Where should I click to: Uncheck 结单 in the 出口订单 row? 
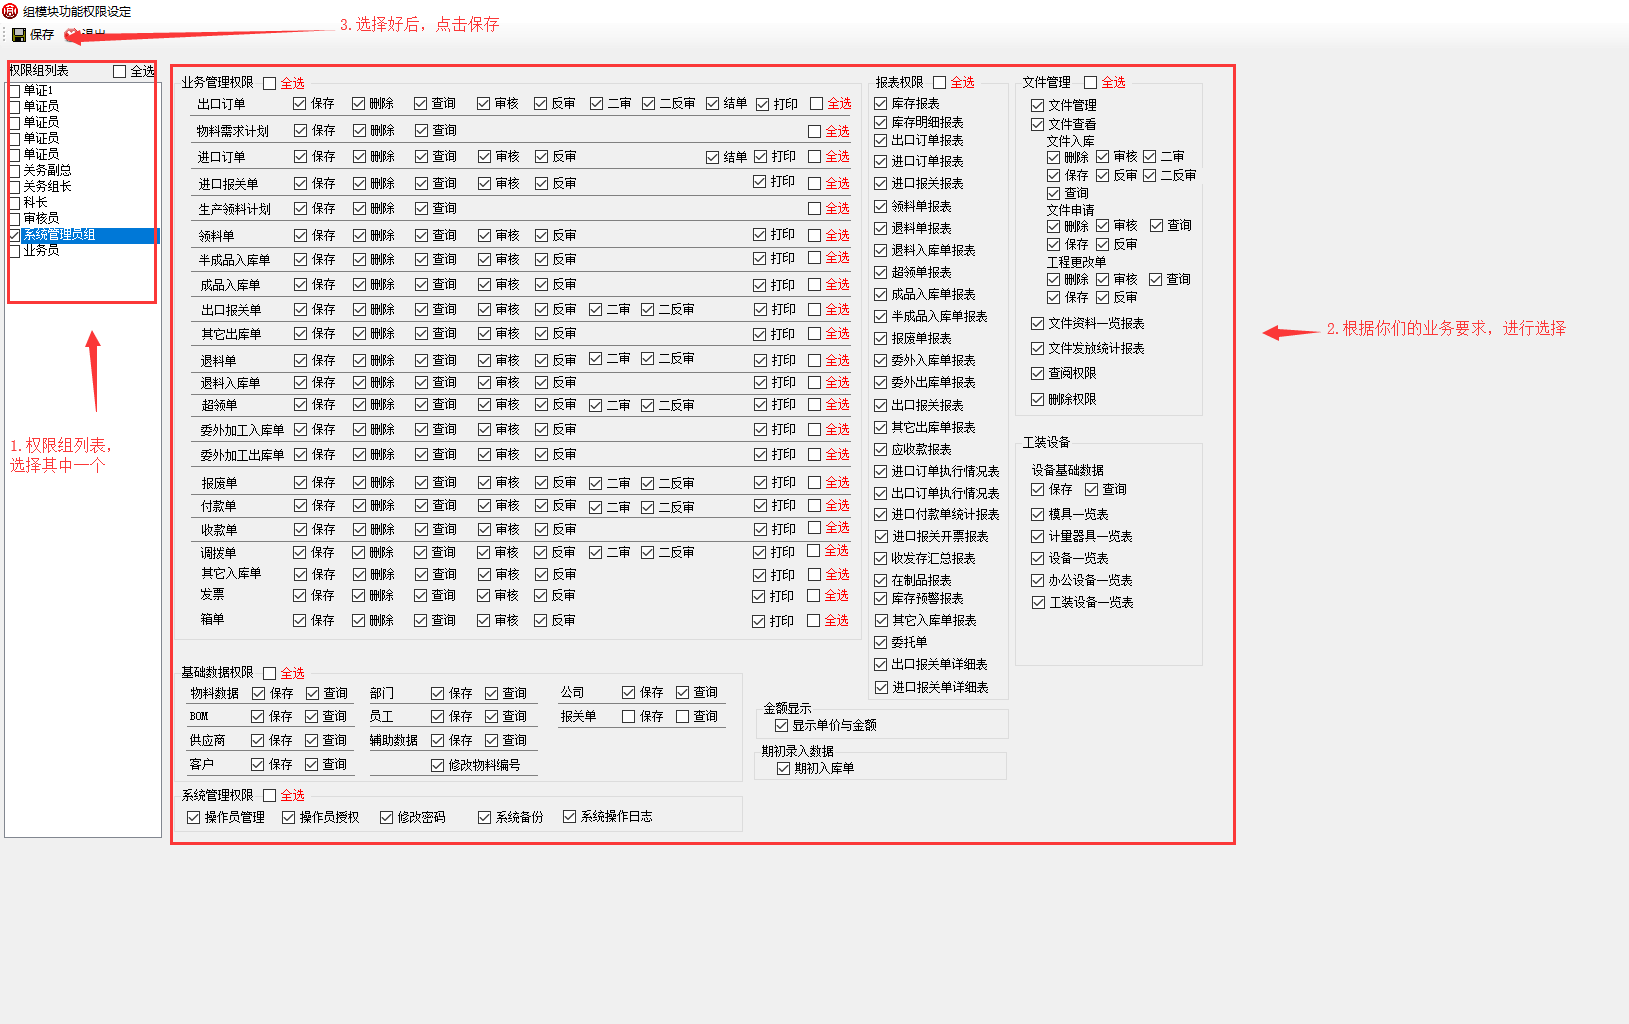[712, 103]
